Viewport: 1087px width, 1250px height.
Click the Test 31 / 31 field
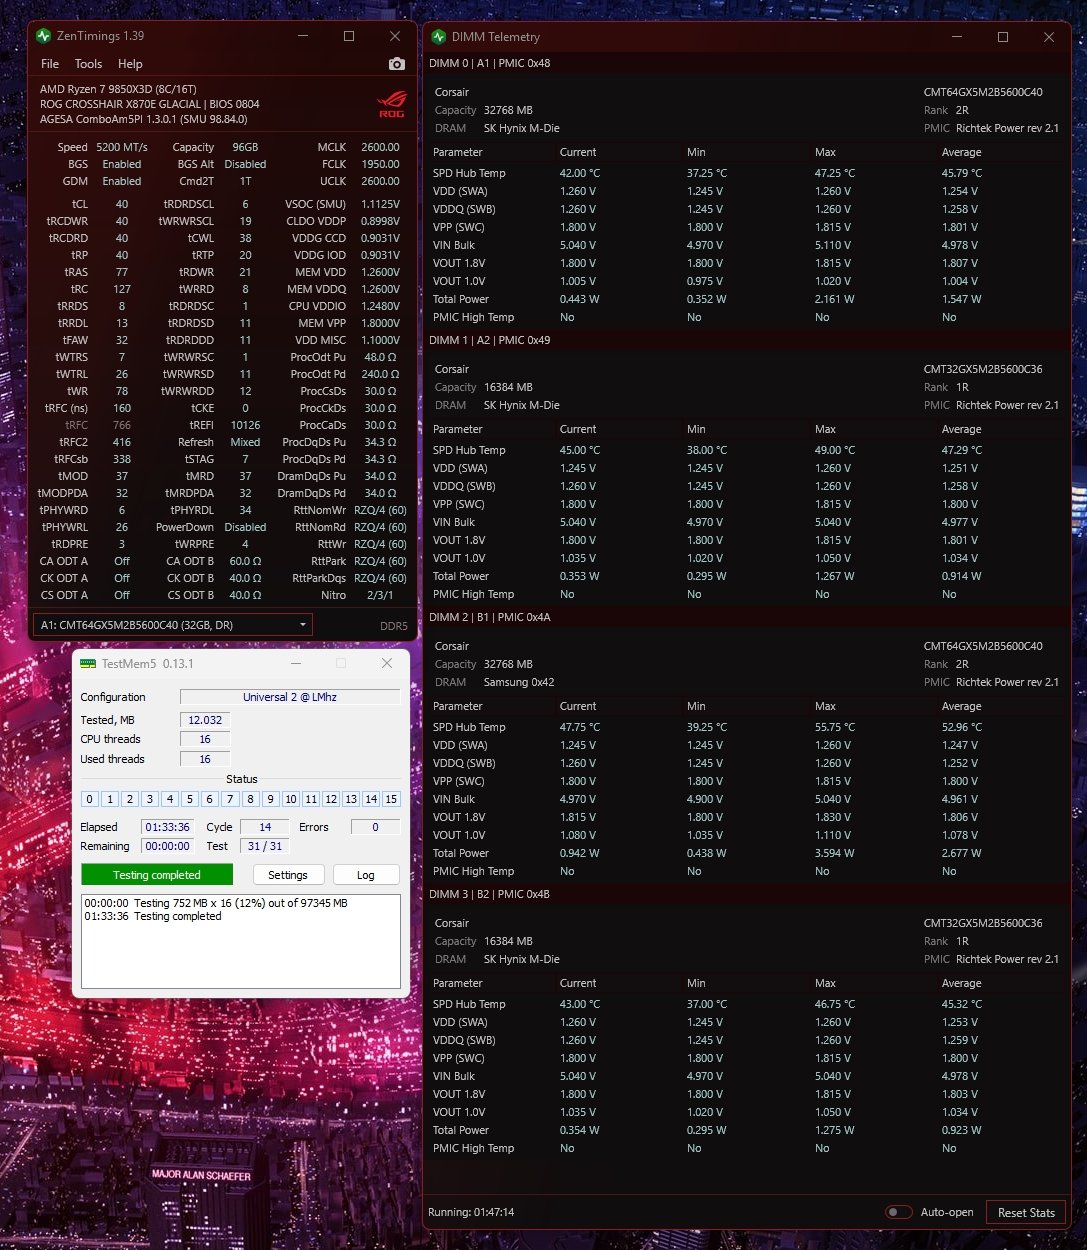tap(265, 846)
